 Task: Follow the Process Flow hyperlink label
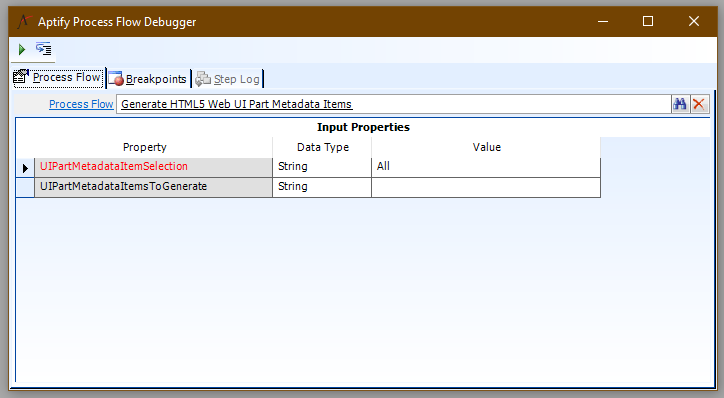click(x=81, y=104)
